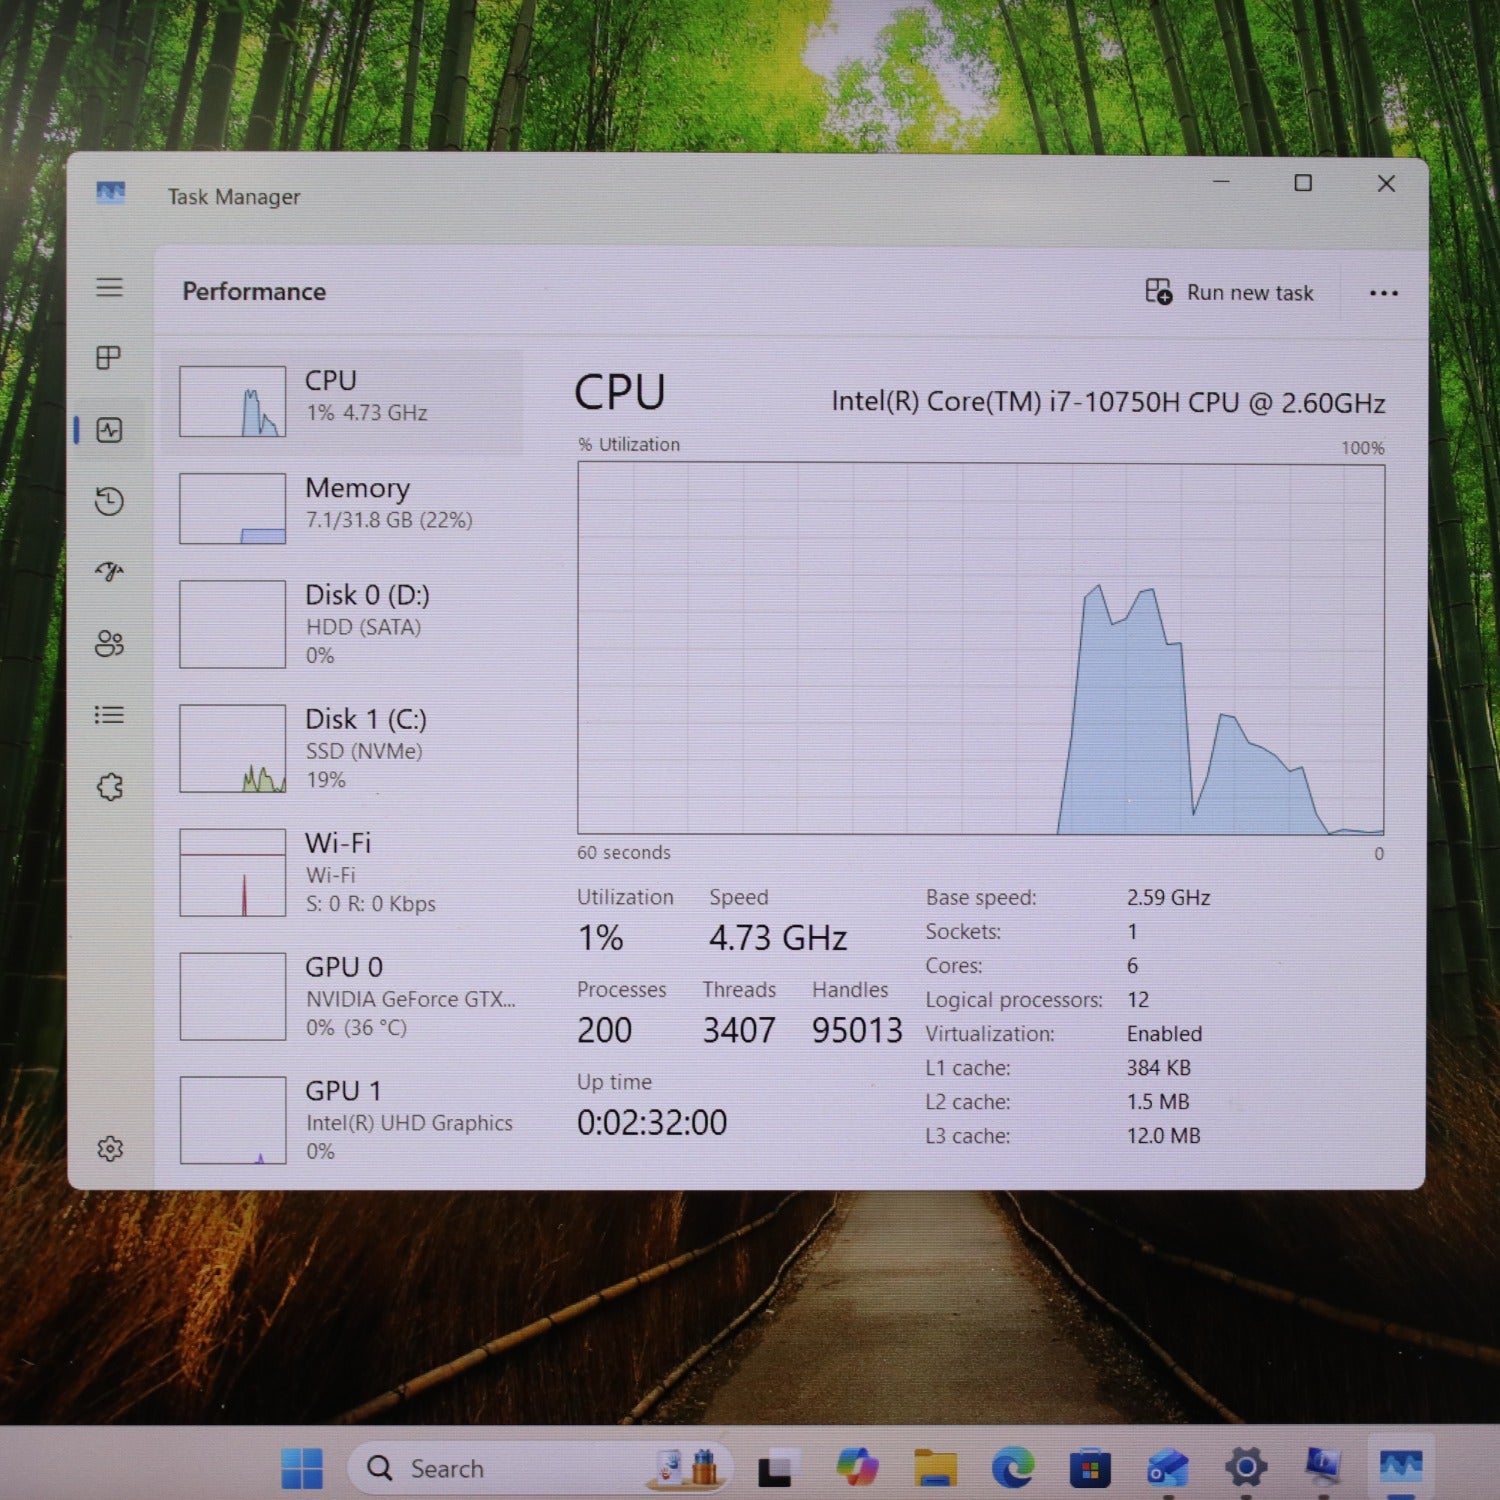
Task: Click the Wi-Fi mini graph thumbnail
Action: (x=232, y=872)
